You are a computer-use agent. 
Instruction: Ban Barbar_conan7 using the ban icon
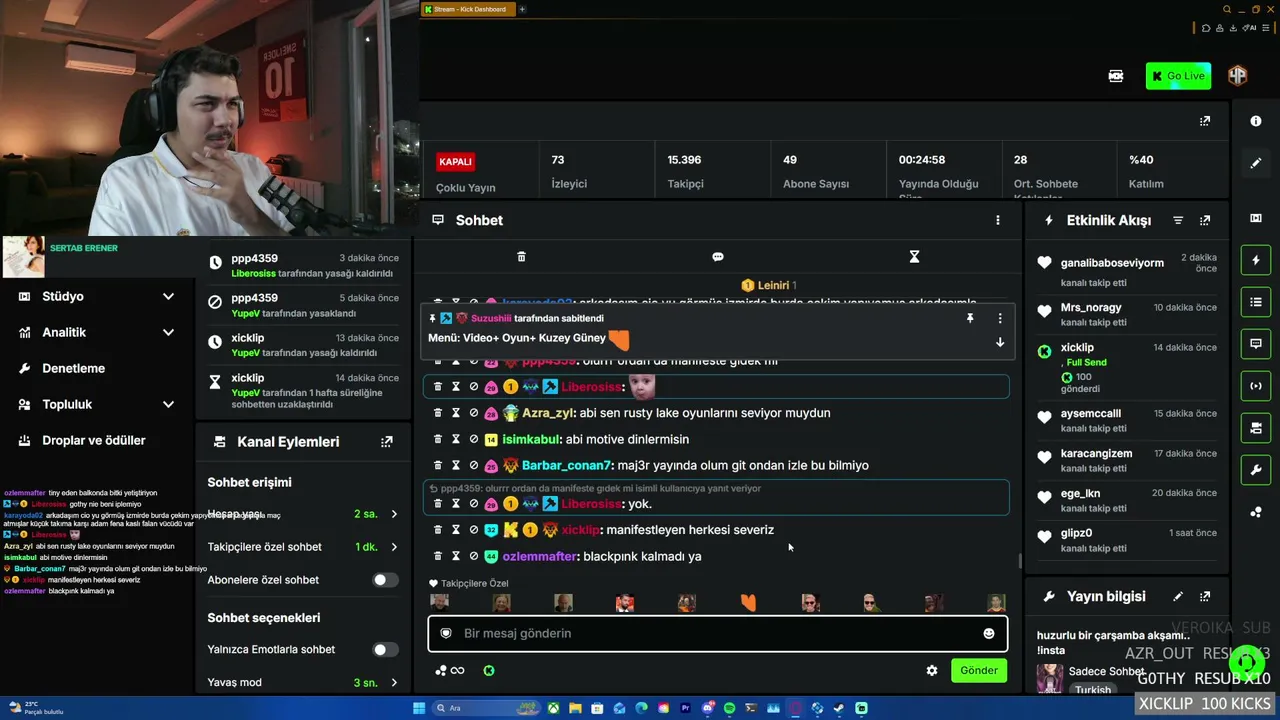(x=474, y=465)
